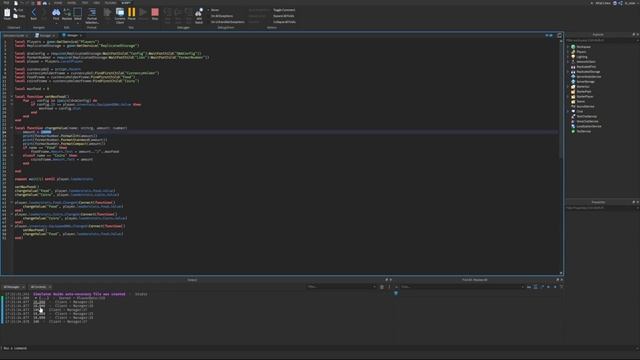Select TextChatService in the Explorer
Viewport: 640px width, 360px height.
point(586,116)
